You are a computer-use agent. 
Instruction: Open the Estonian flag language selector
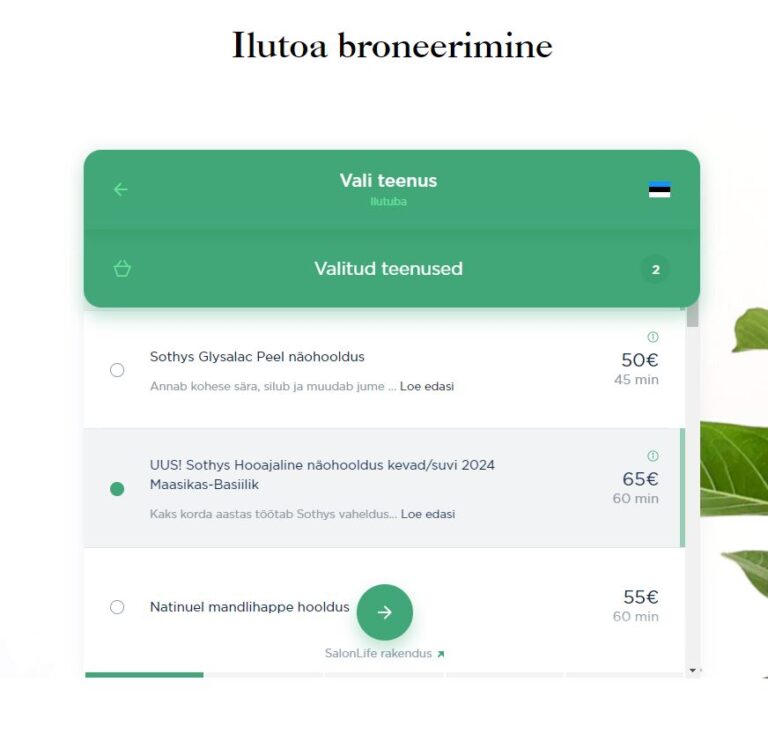[x=659, y=189]
